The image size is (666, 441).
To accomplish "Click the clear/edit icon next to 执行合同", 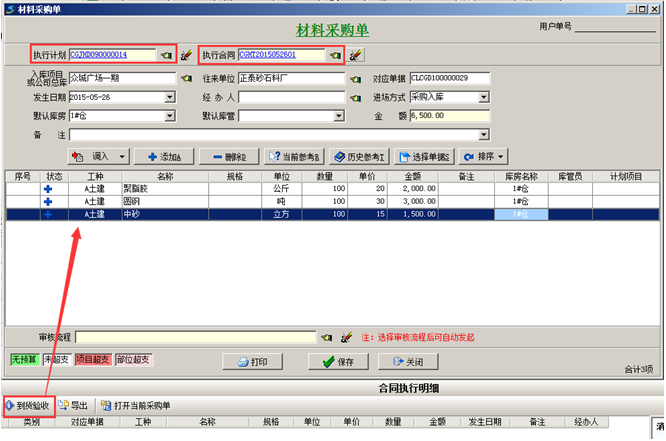I will click(356, 55).
